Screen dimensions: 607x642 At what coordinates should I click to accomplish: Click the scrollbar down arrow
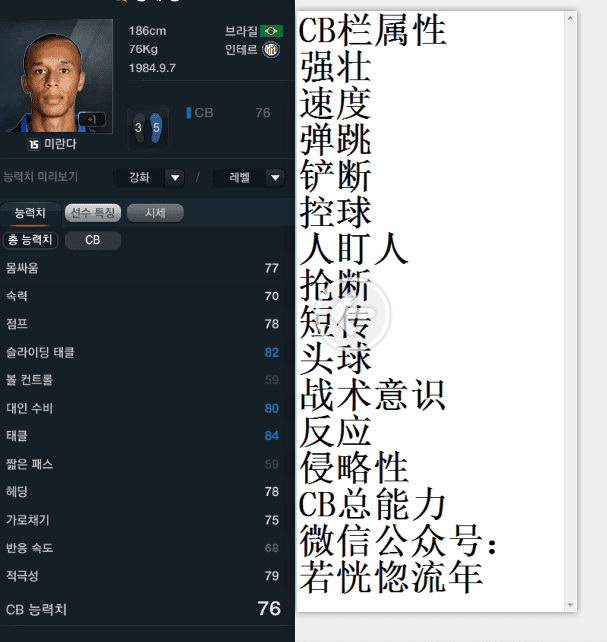coord(570,605)
